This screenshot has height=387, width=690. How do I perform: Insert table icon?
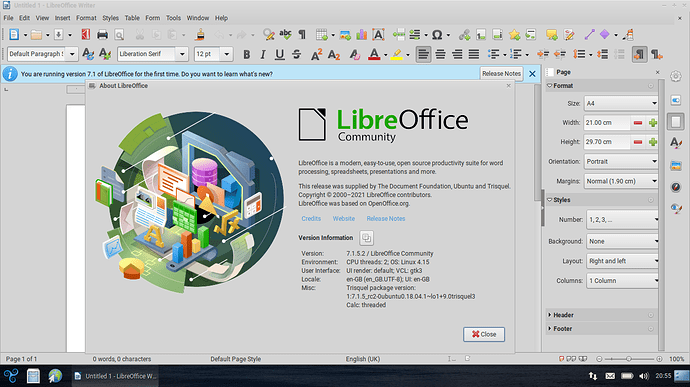(x=322, y=34)
